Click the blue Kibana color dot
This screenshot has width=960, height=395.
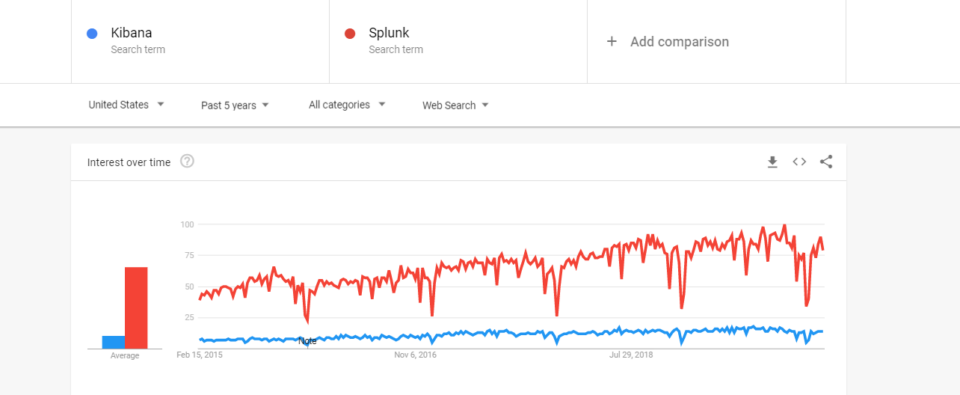92,34
